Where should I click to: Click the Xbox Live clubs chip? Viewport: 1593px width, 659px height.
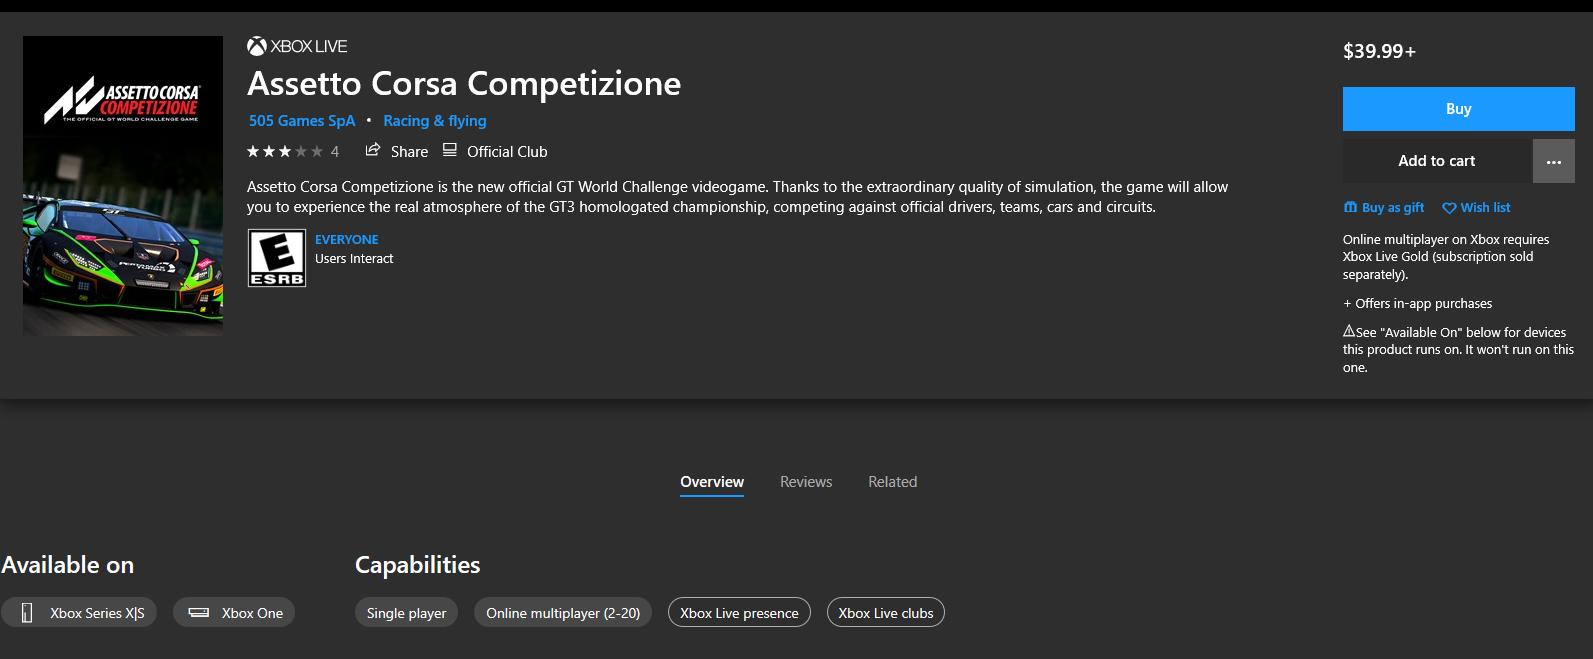point(886,613)
